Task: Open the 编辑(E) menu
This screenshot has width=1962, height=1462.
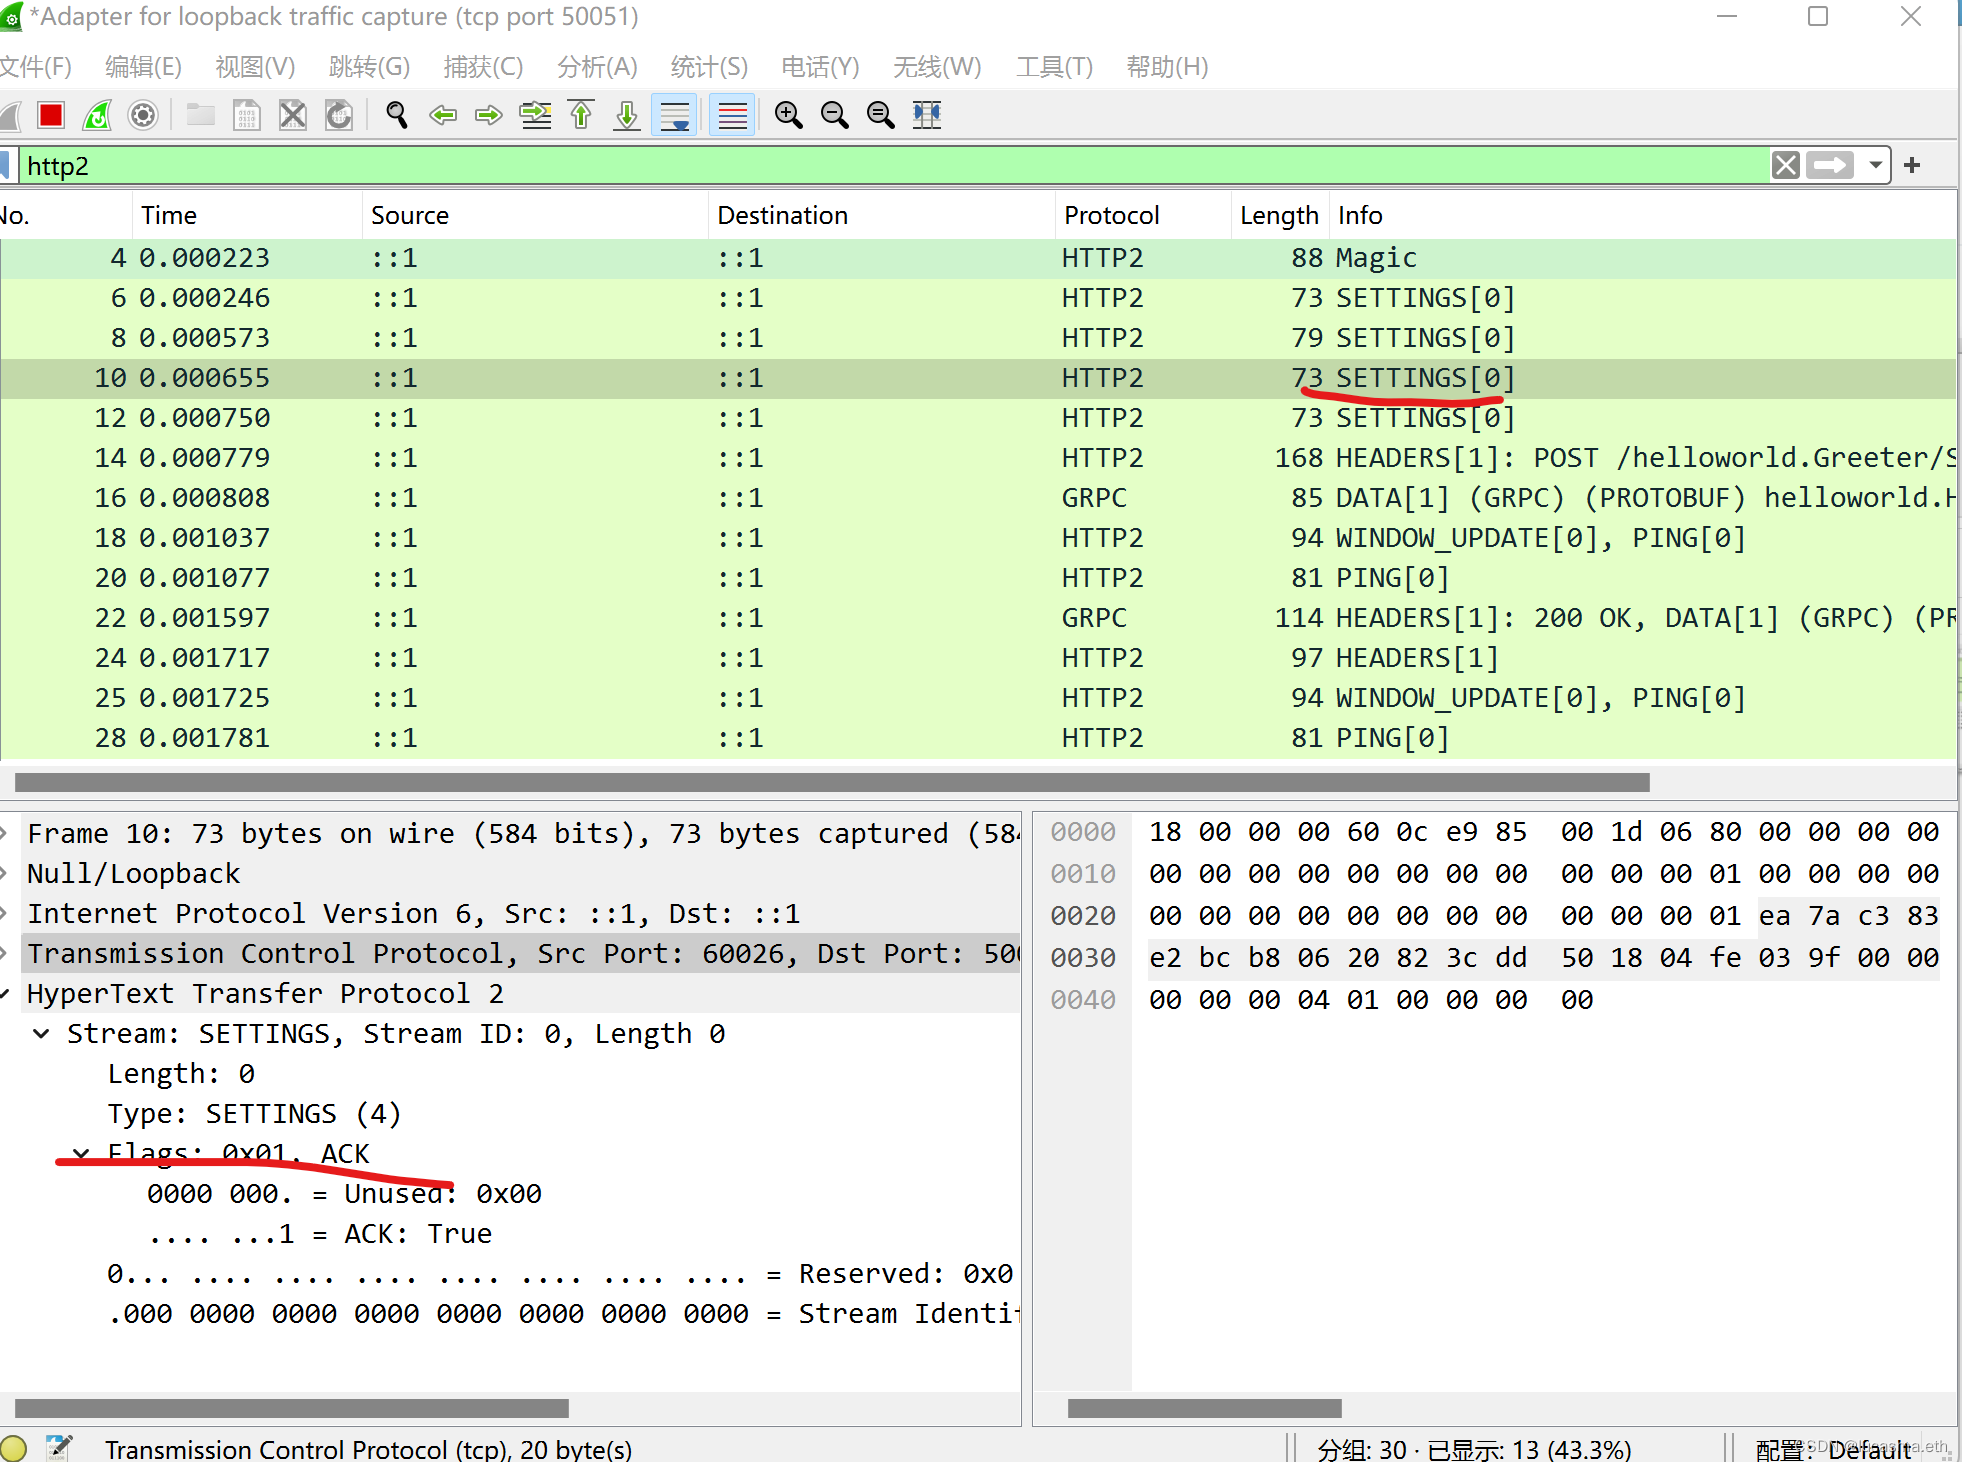Action: pyautogui.click(x=143, y=67)
